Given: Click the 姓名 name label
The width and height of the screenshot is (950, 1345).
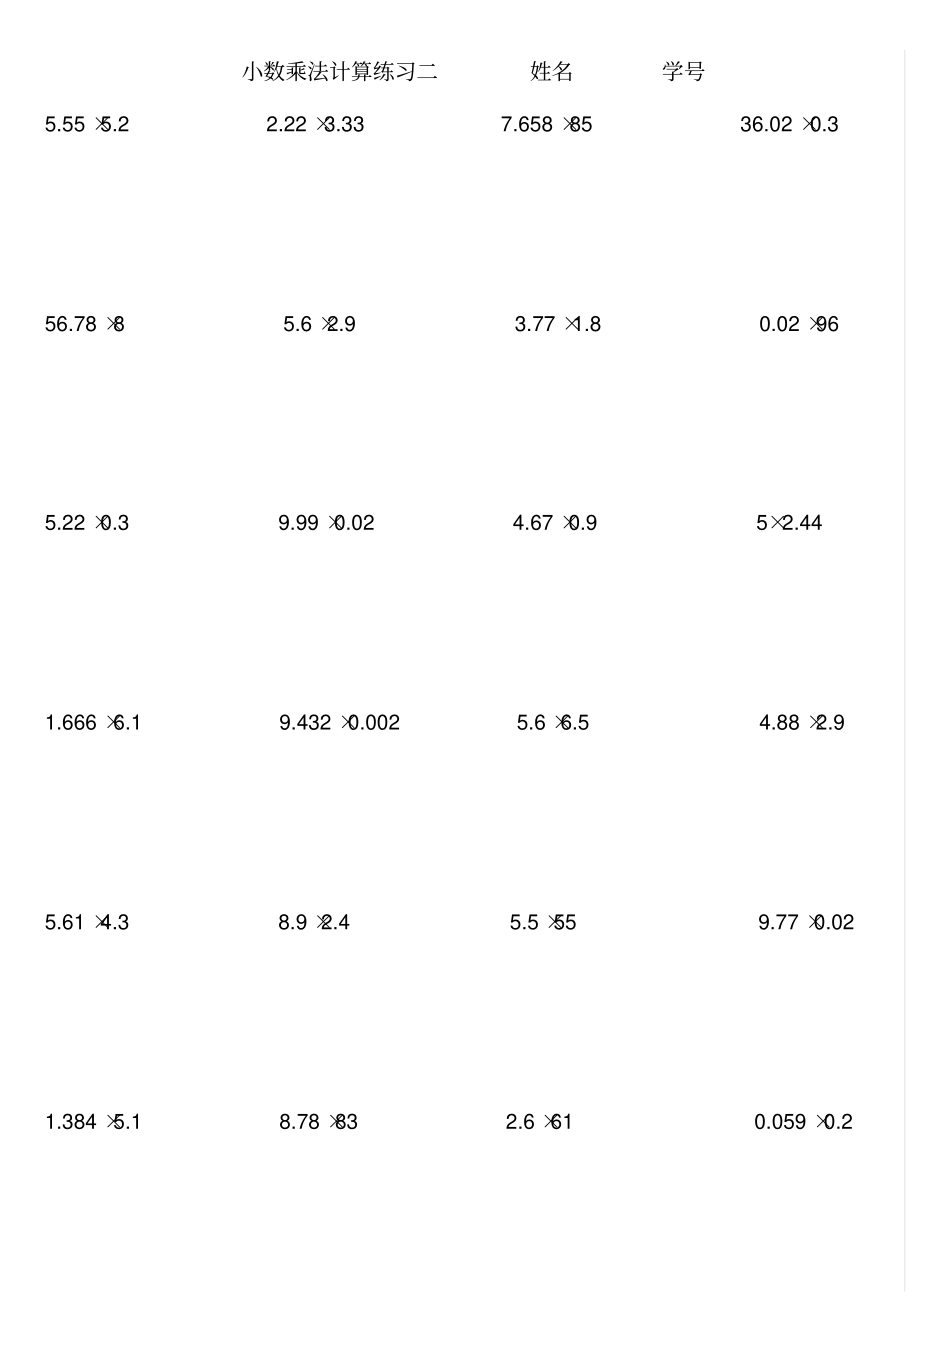Looking at the screenshot, I should click(551, 72).
